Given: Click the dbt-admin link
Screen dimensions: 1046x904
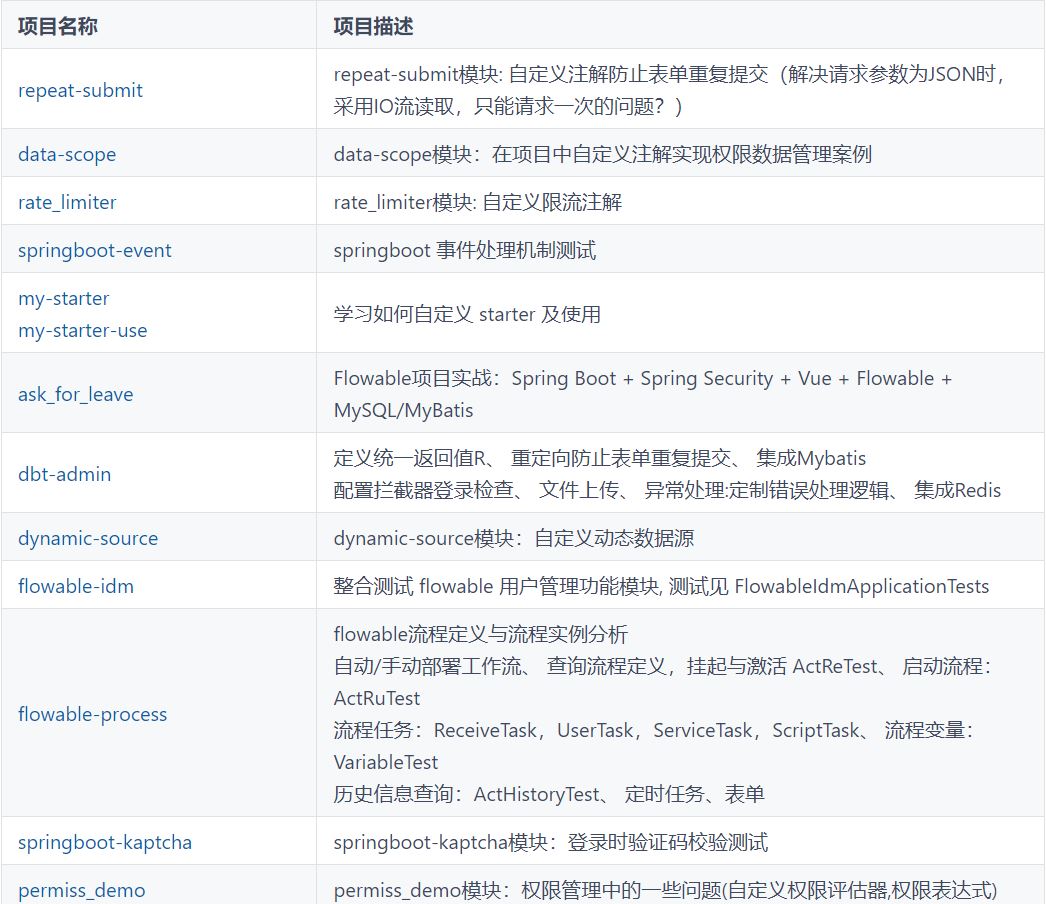Looking at the screenshot, I should (x=65, y=474).
